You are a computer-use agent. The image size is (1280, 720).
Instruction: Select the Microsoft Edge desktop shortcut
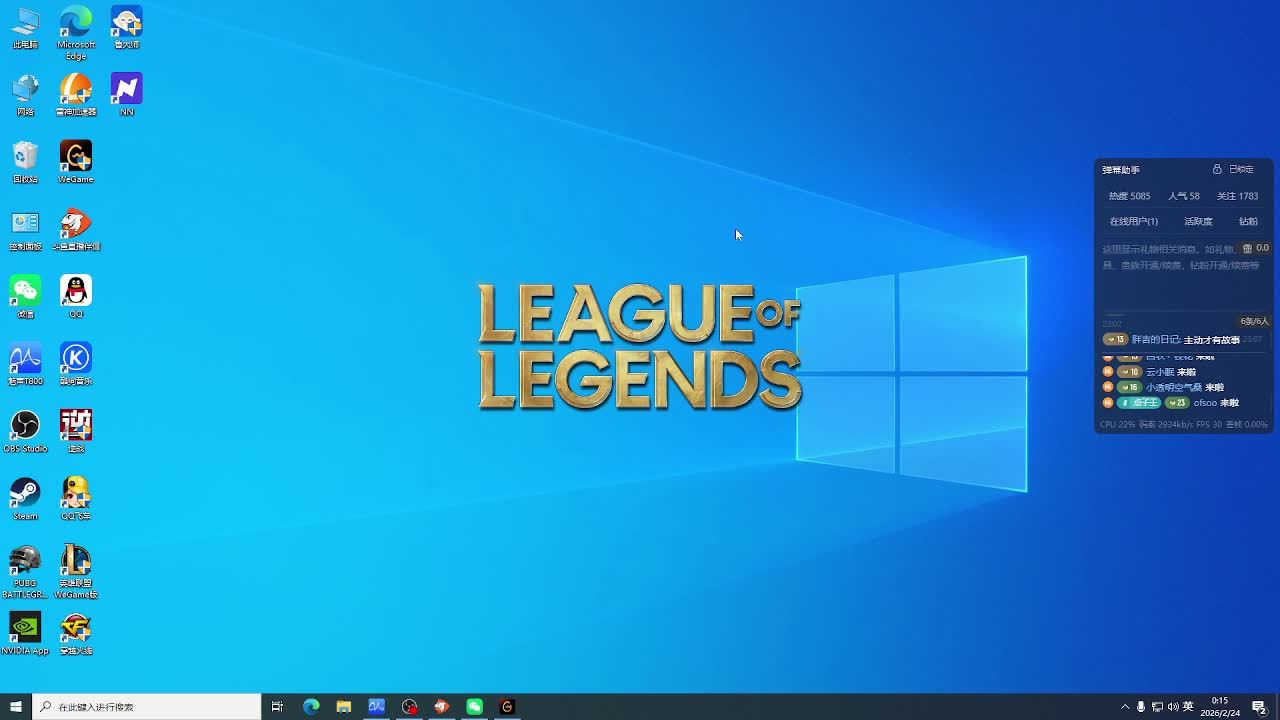click(76, 23)
